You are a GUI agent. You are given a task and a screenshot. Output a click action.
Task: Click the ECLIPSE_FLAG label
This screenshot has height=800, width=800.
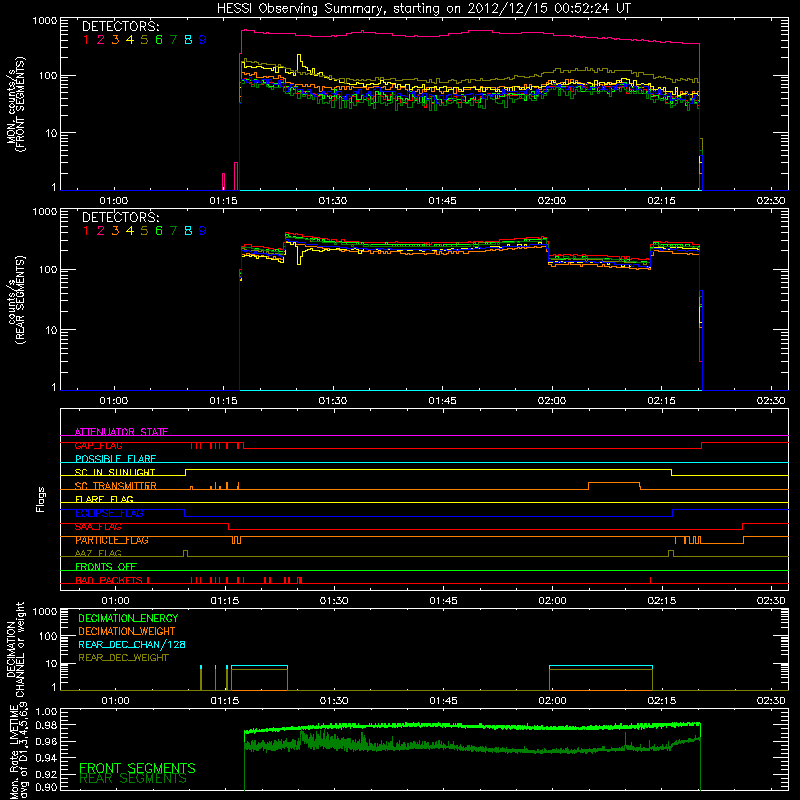click(109, 513)
